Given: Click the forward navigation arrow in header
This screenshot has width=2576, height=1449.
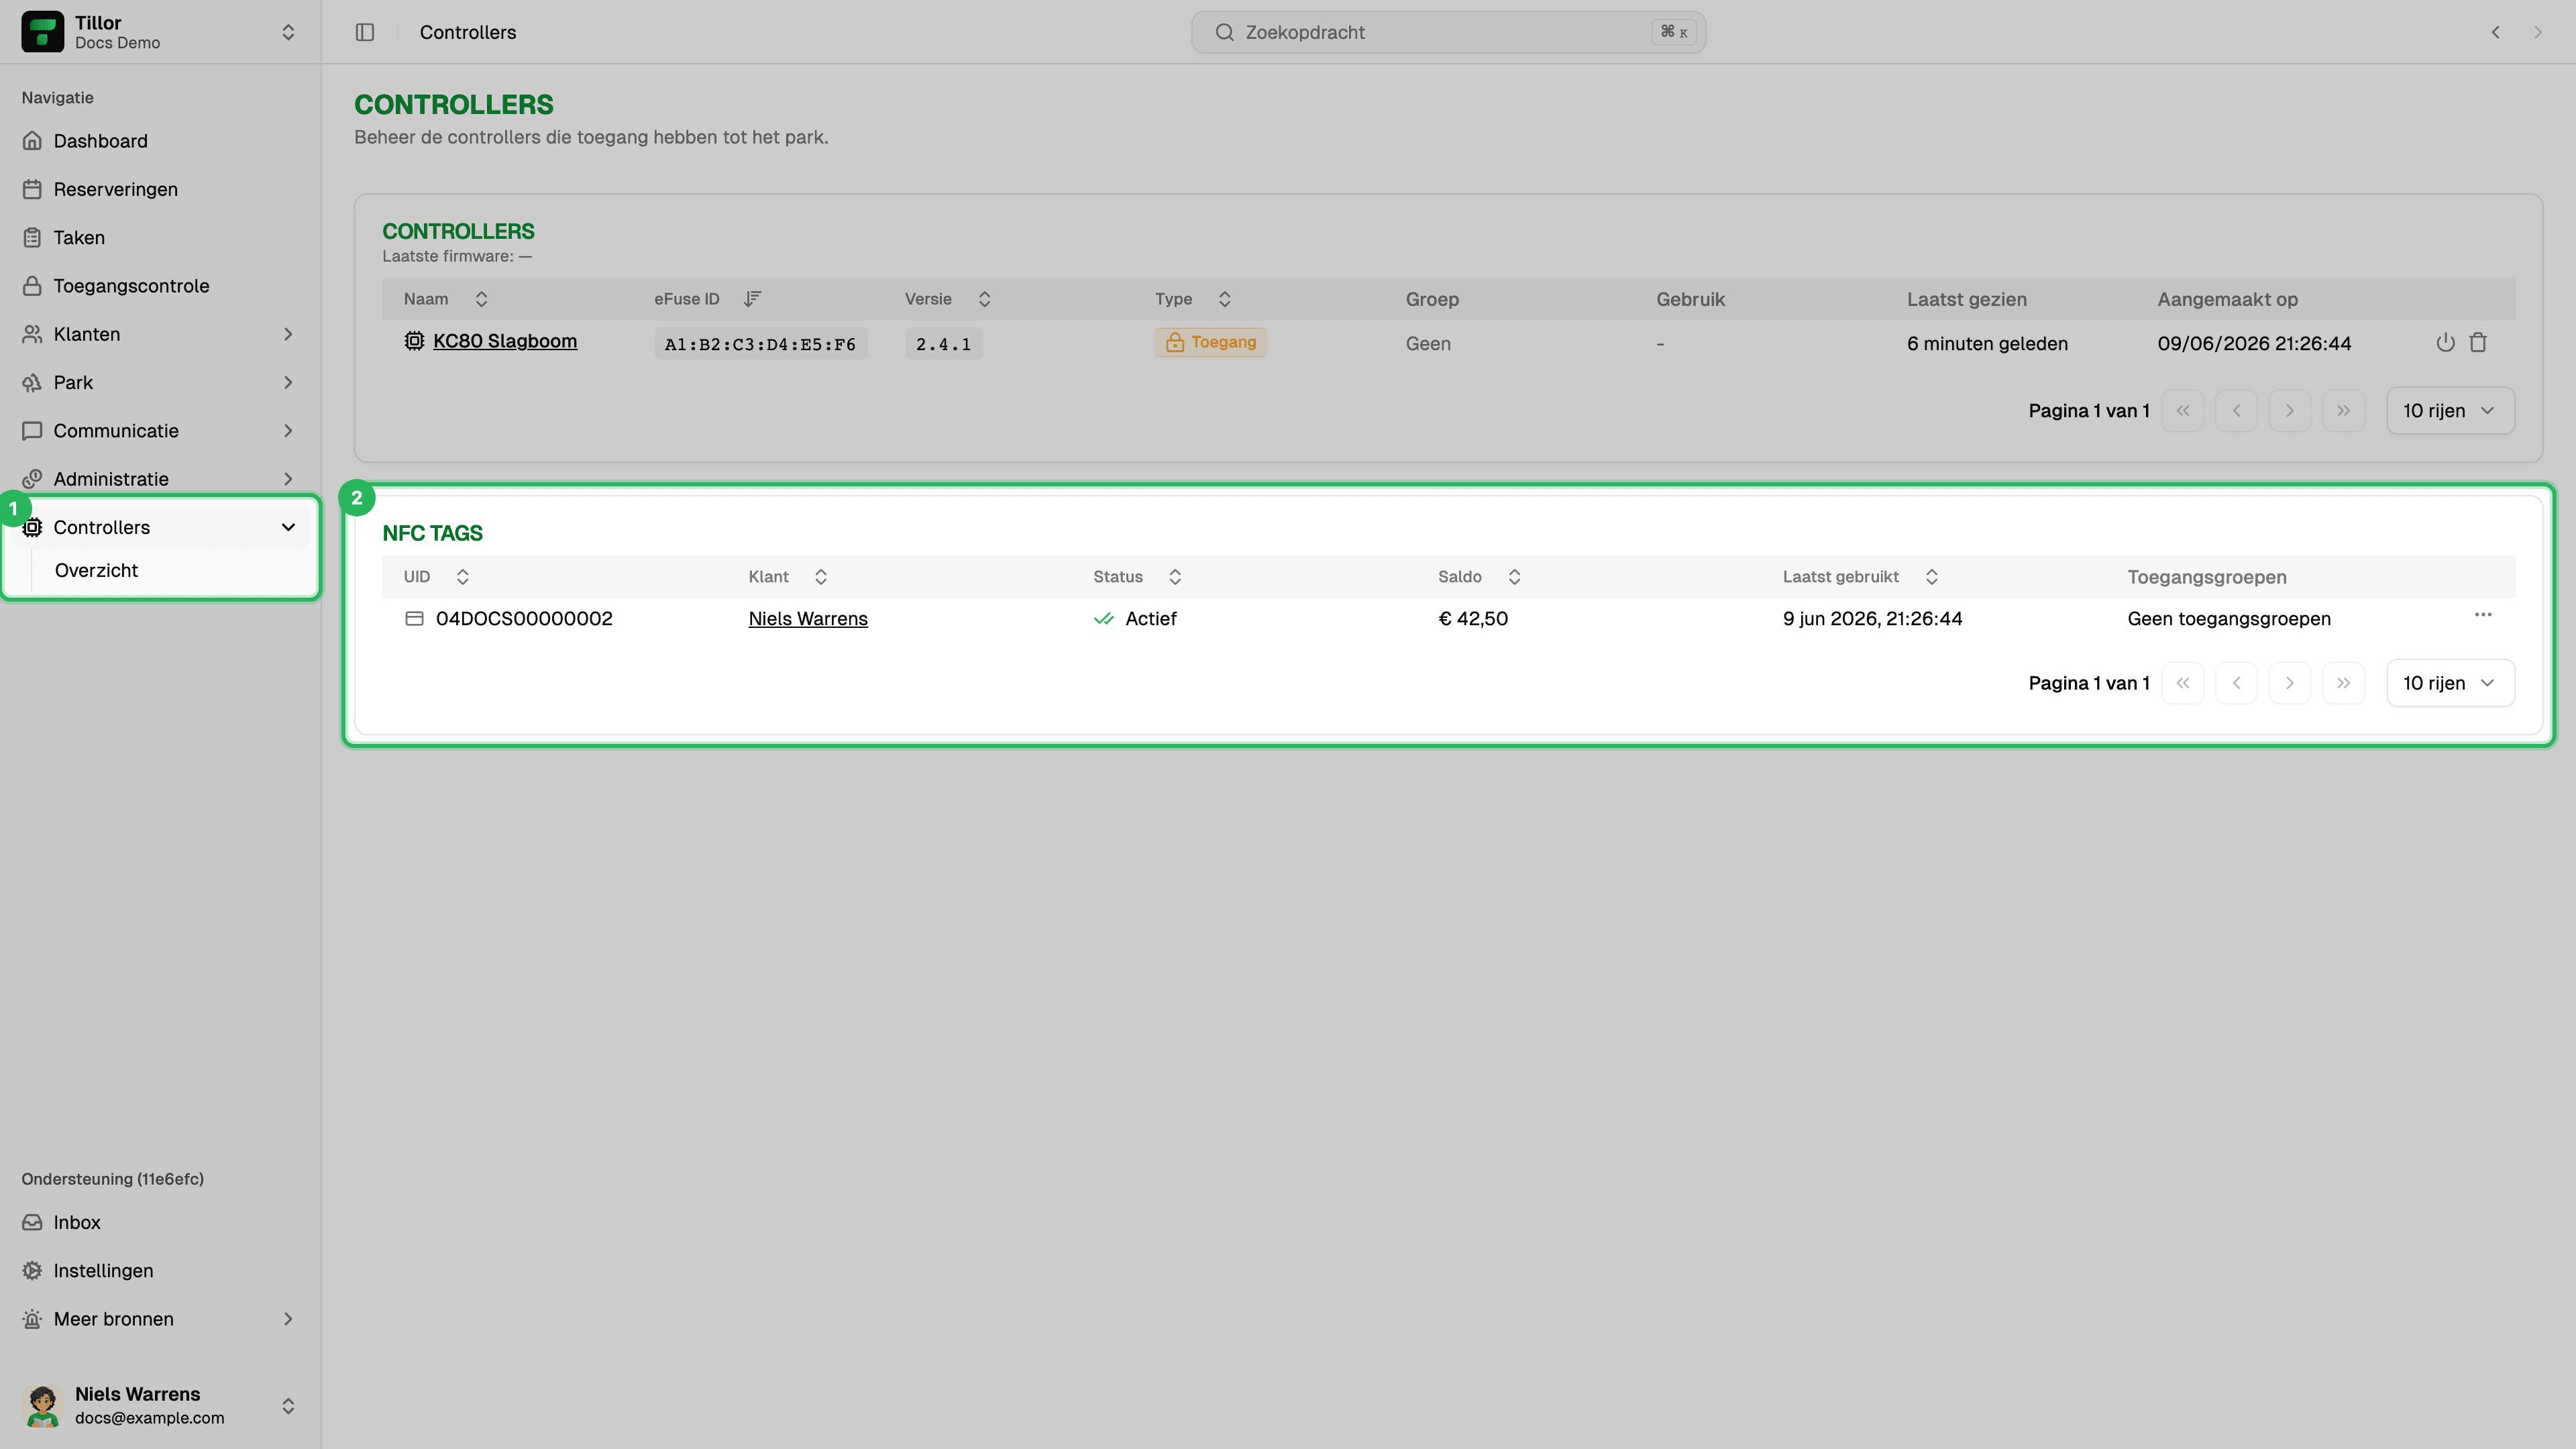Looking at the screenshot, I should pyautogui.click(x=2538, y=32).
